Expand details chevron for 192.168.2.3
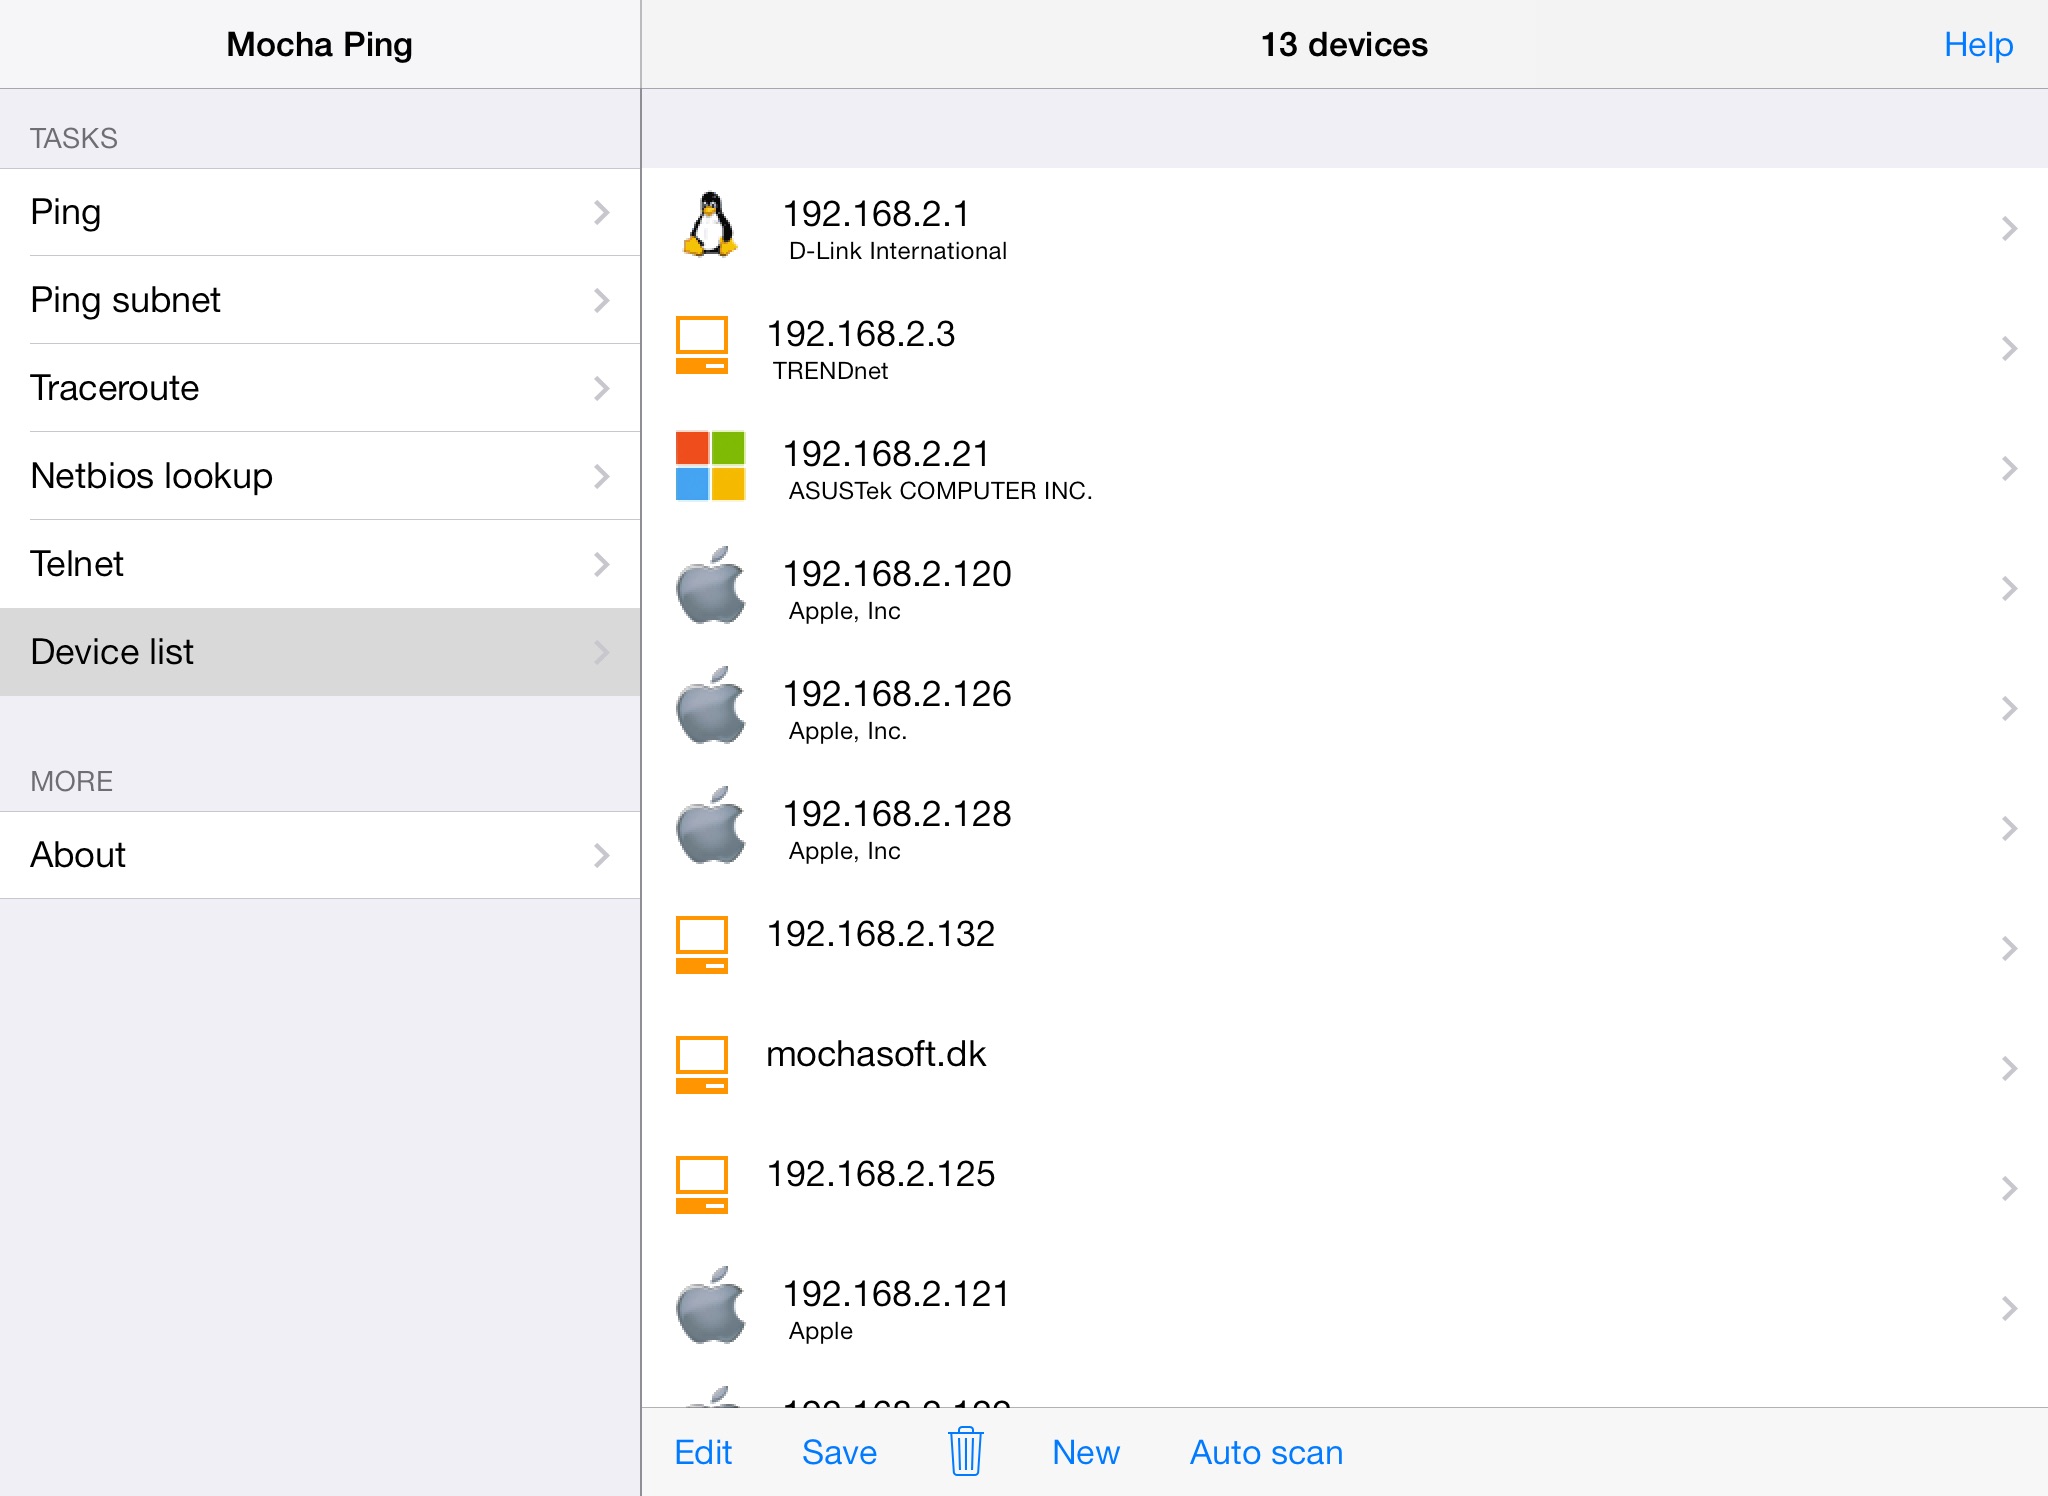Viewport: 2048px width, 1496px height. (x=2009, y=349)
